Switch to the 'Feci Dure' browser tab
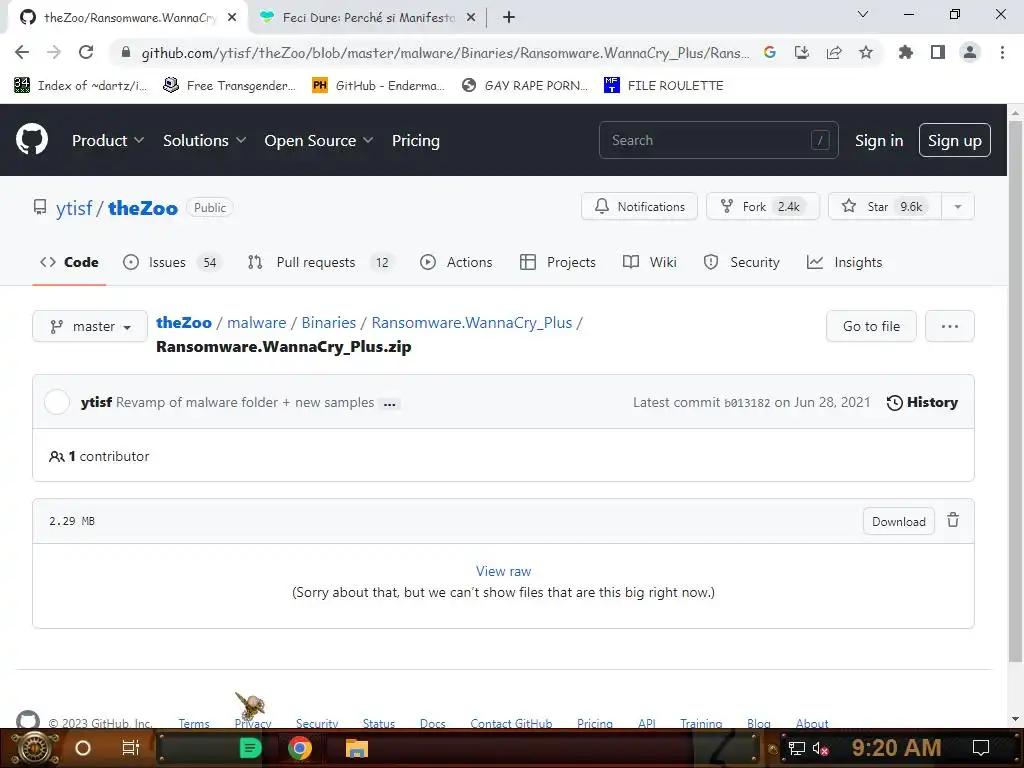 pyautogui.click(x=368, y=18)
